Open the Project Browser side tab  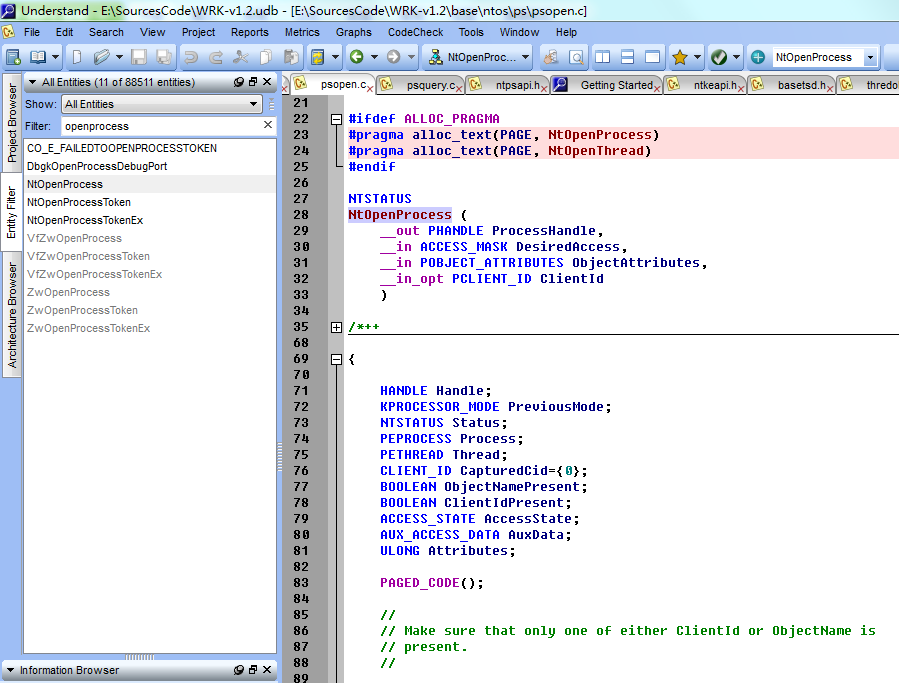(x=11, y=122)
